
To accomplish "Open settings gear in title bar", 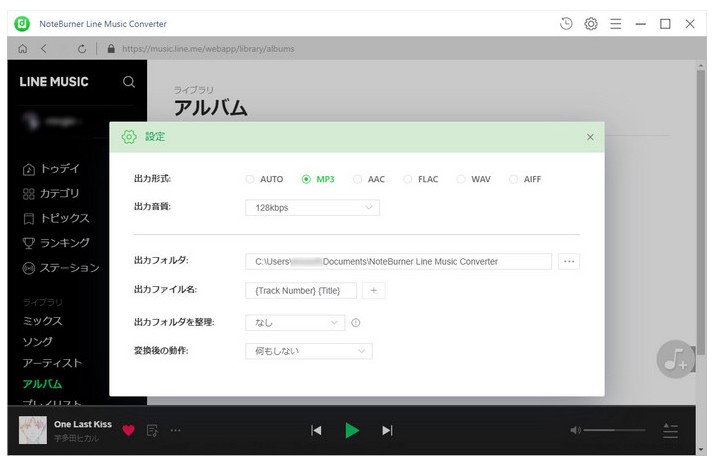I will point(590,23).
